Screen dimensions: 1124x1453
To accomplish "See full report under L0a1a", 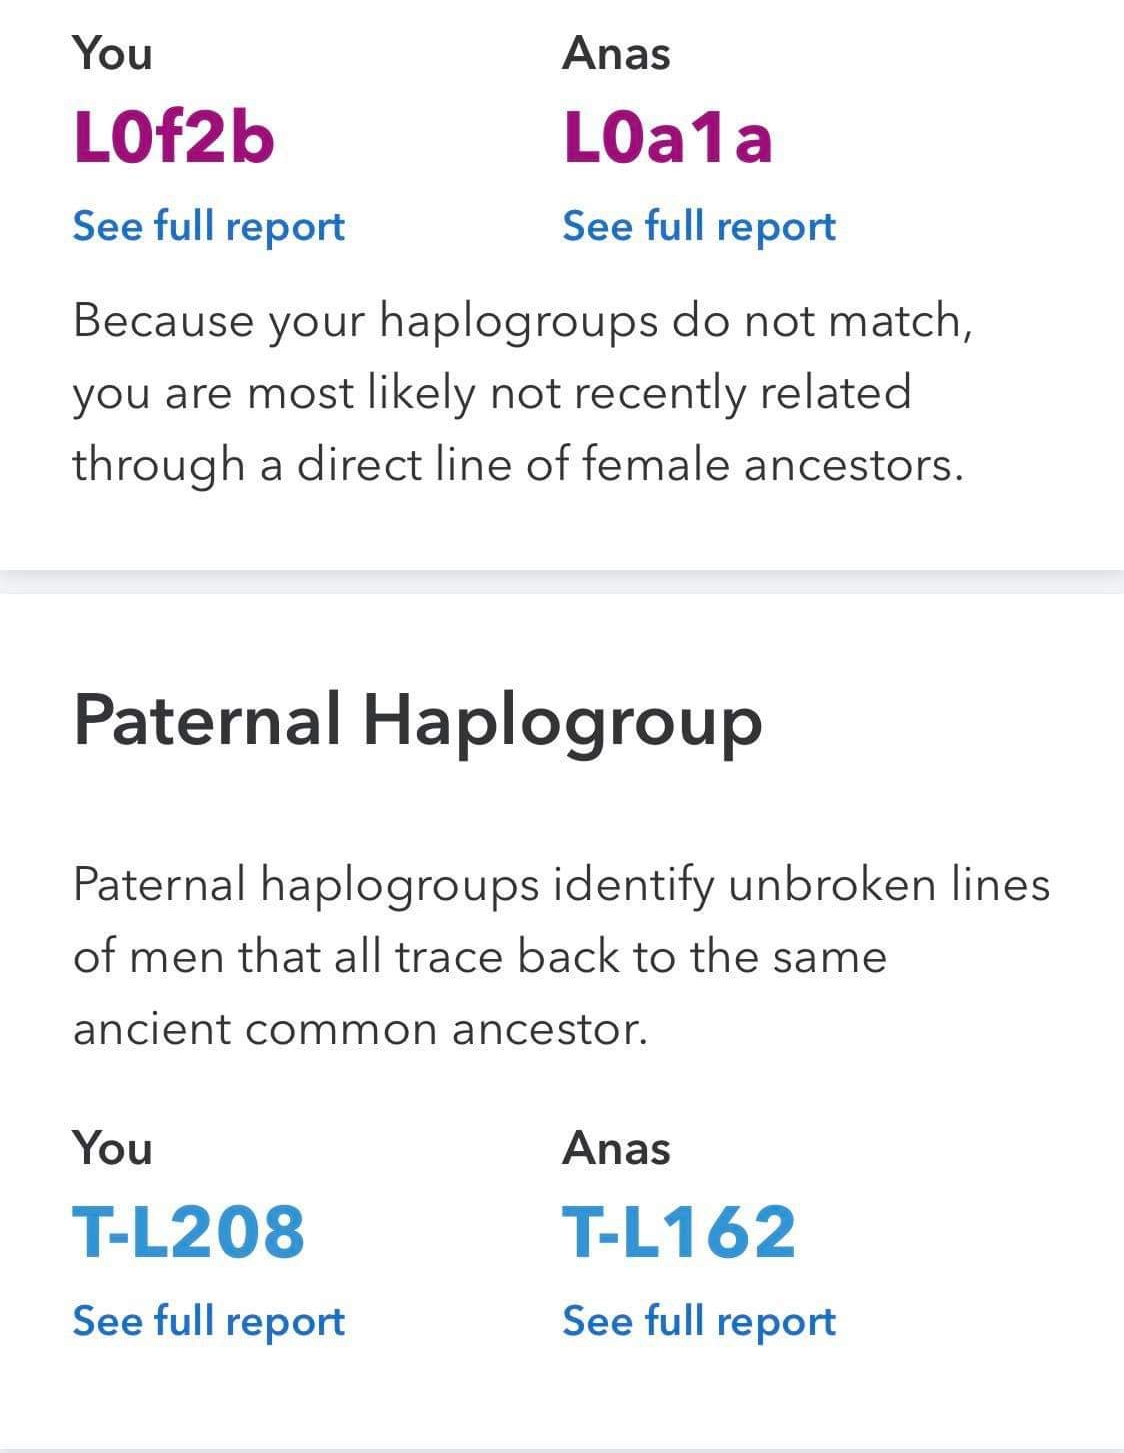I will [x=699, y=227].
